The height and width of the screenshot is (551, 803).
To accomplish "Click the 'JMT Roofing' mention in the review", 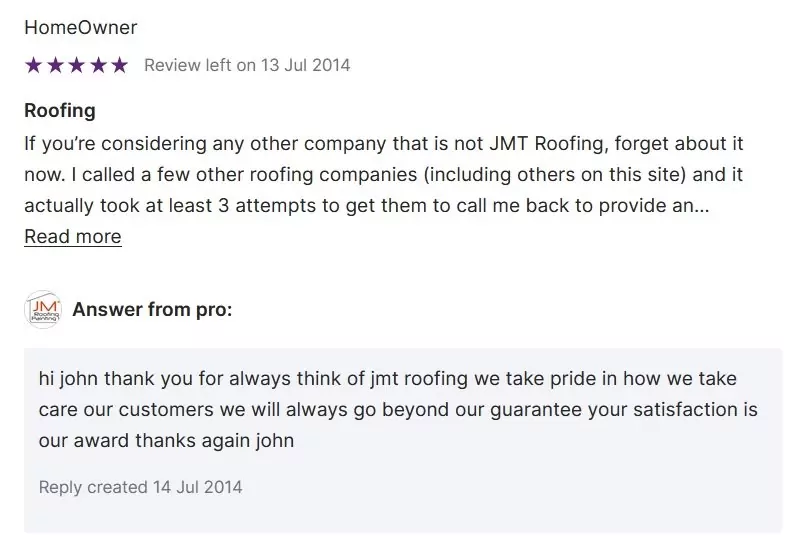I will (x=547, y=144).
